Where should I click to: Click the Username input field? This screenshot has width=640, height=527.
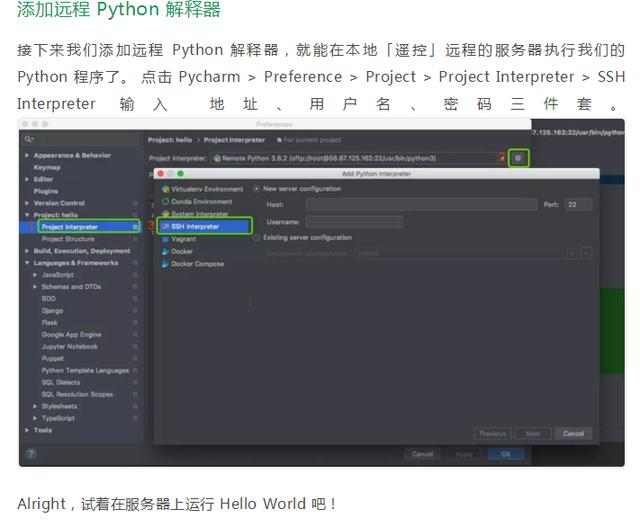click(x=354, y=222)
